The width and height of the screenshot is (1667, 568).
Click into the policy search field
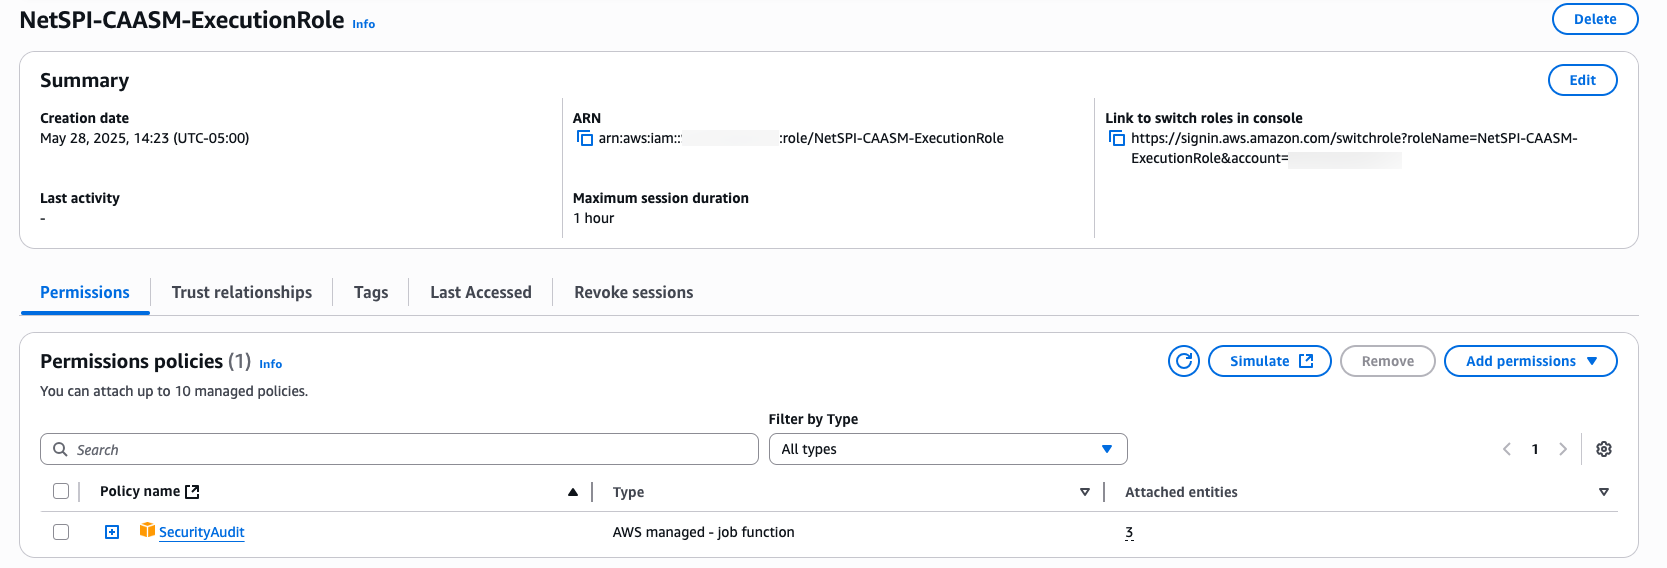pyautogui.click(x=399, y=449)
